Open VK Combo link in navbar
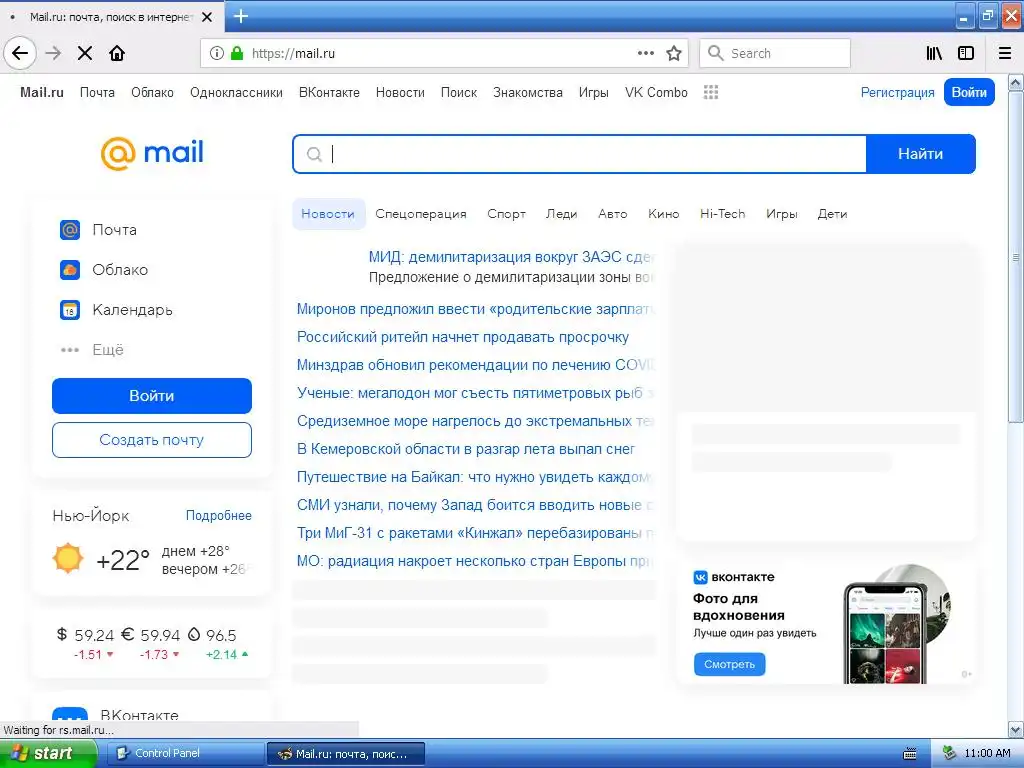The height and width of the screenshot is (768, 1024). [x=656, y=93]
